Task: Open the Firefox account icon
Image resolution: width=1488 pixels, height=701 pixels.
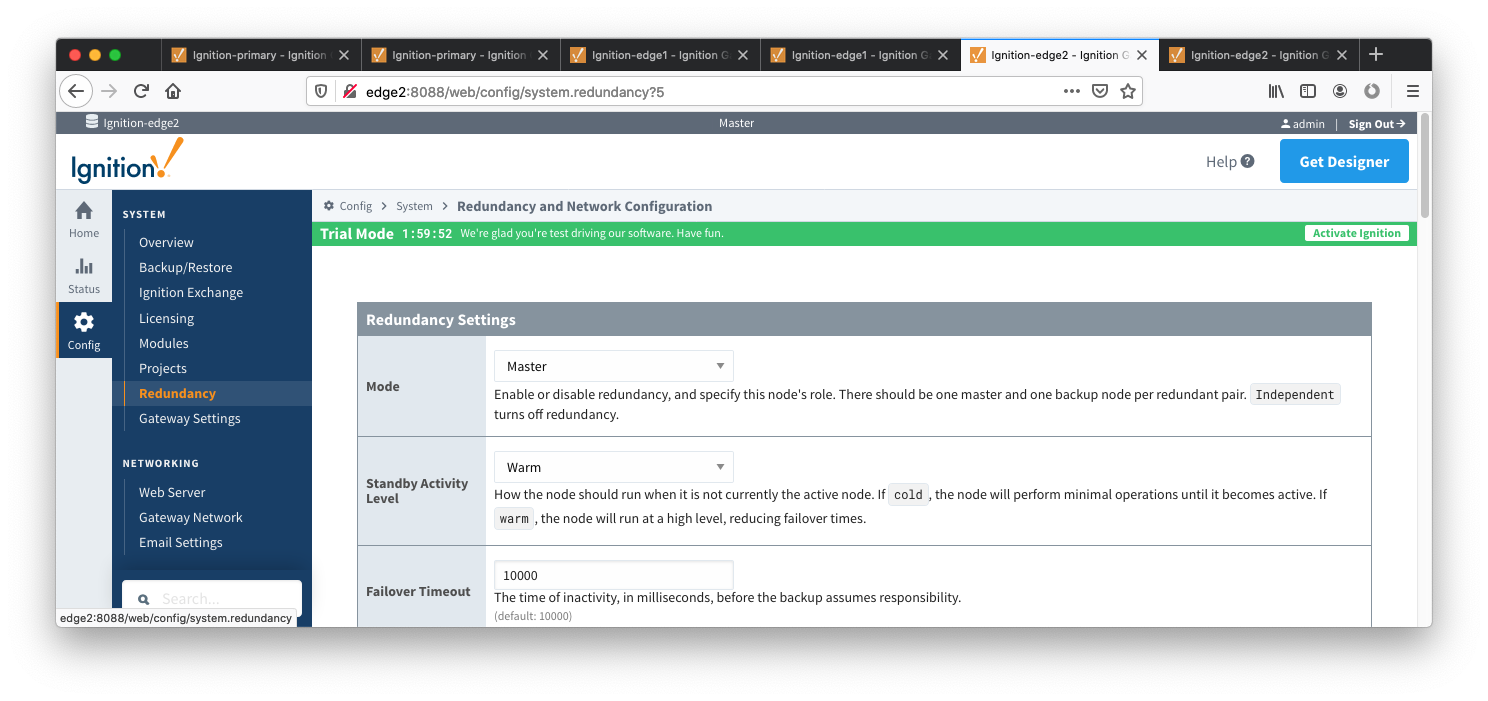Action: (x=1340, y=91)
